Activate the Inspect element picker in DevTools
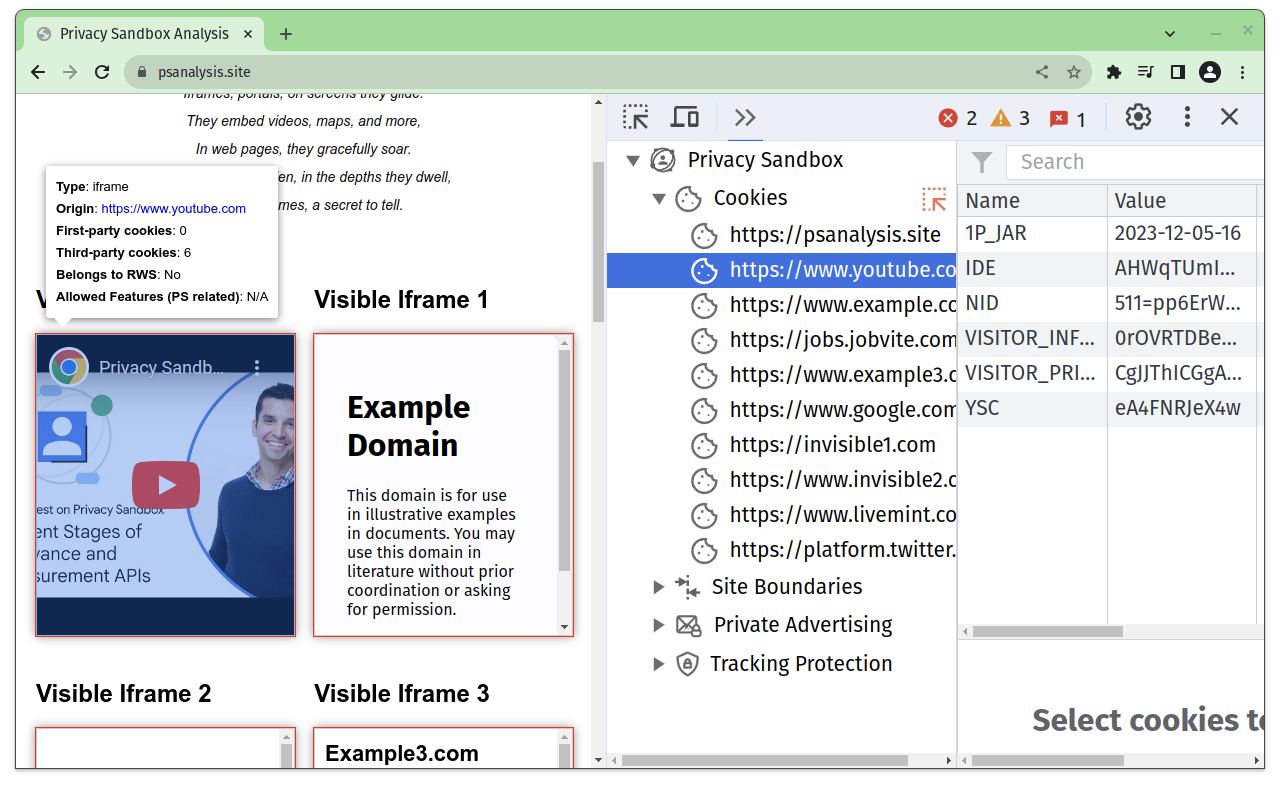 click(635, 117)
